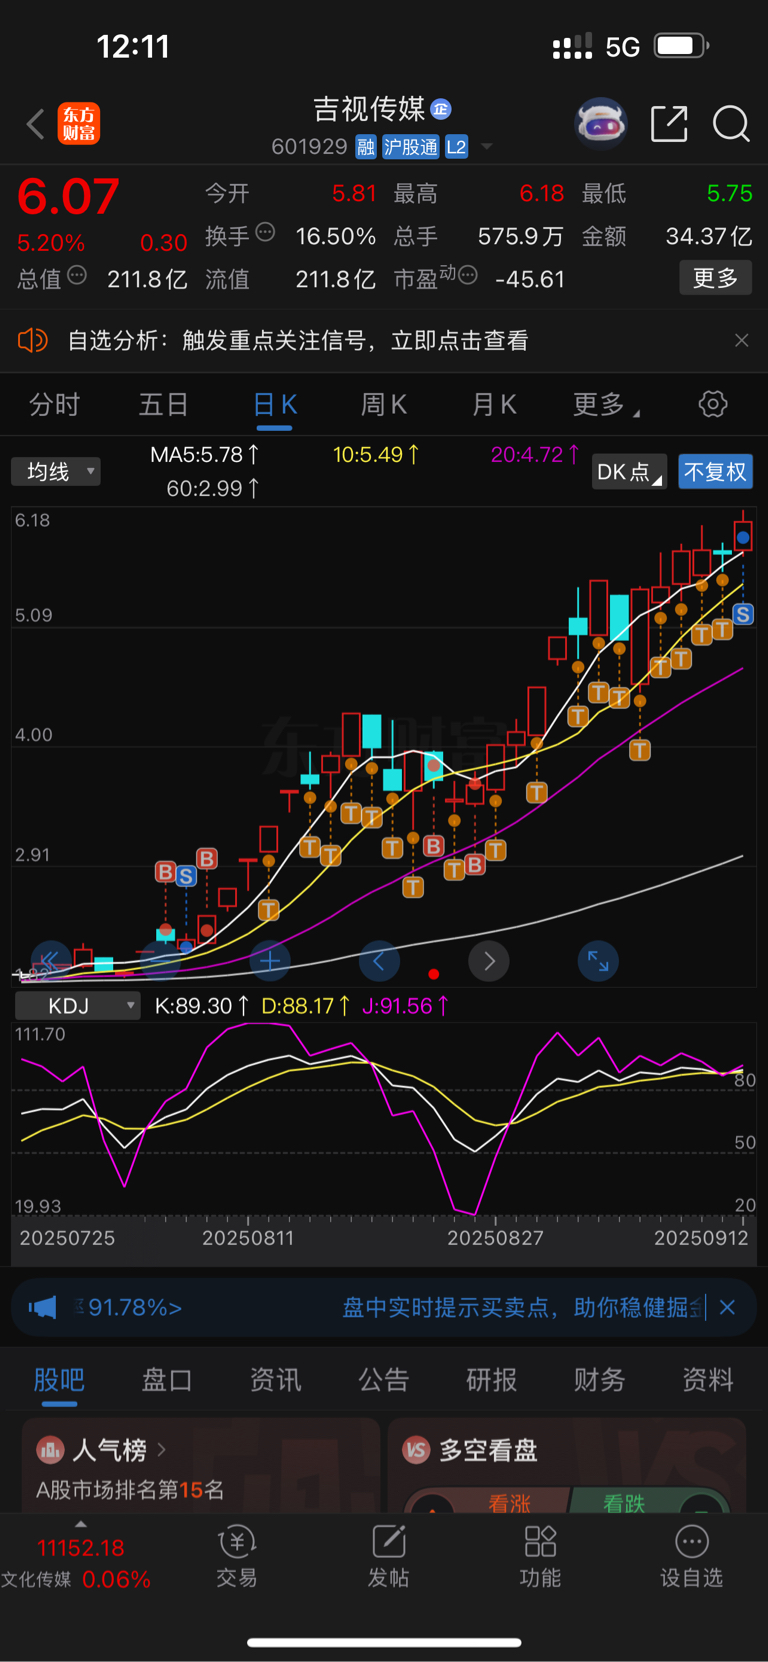
Task: Tap the double-left jump arrow on chart
Action: click(x=50, y=961)
